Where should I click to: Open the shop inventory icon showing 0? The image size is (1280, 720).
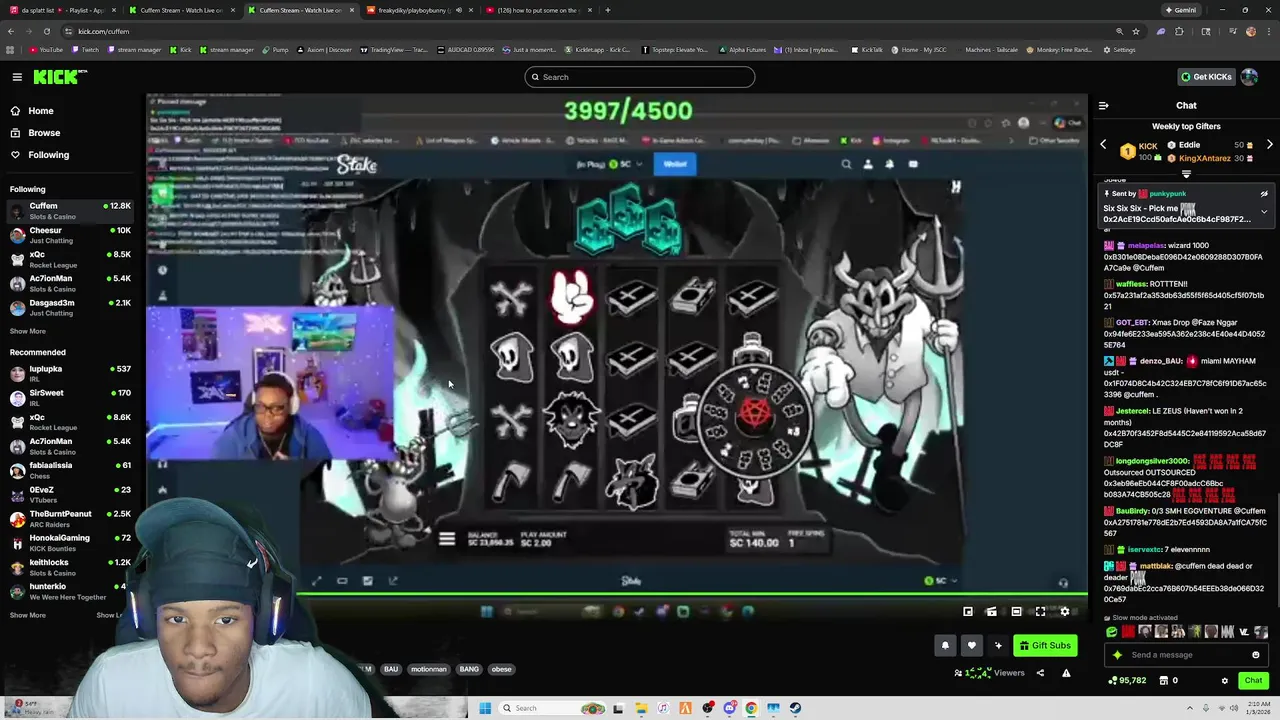coord(1168,681)
